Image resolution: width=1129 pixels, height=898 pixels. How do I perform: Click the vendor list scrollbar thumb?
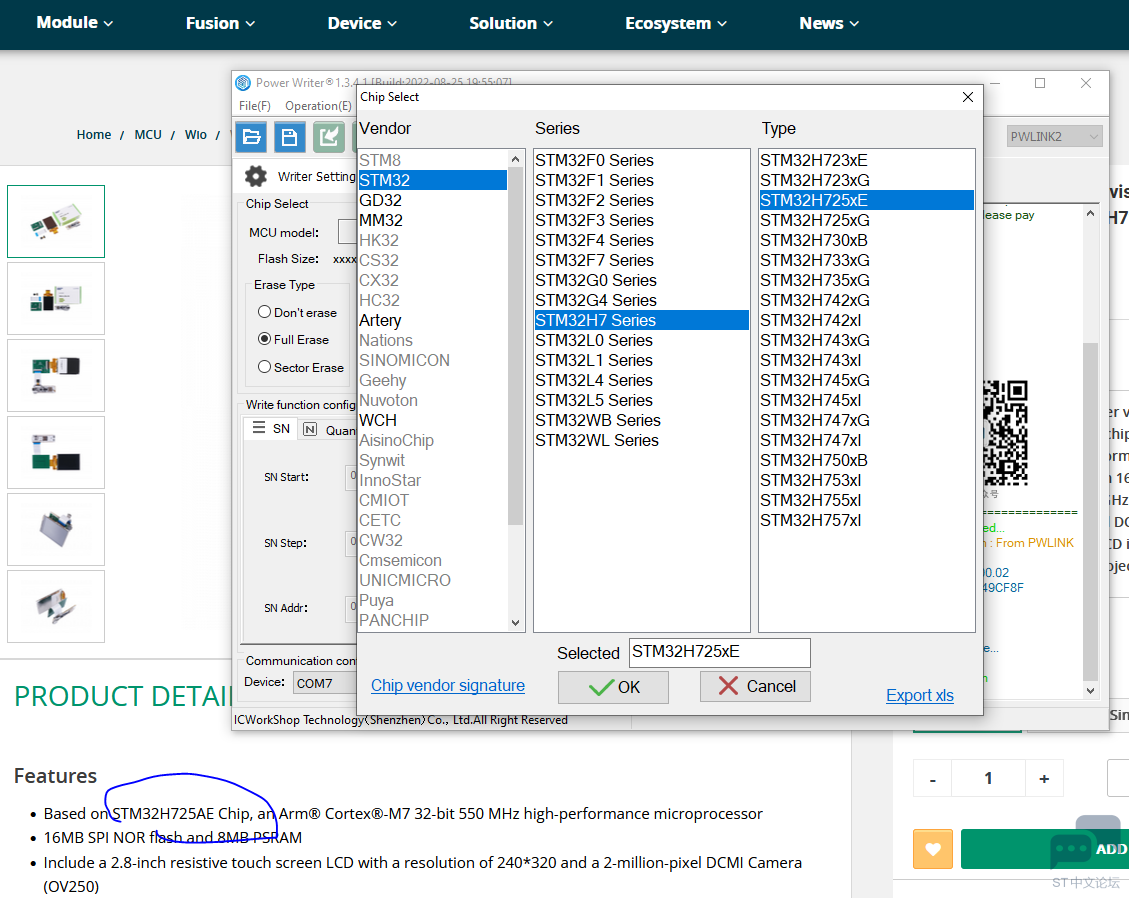click(x=516, y=346)
